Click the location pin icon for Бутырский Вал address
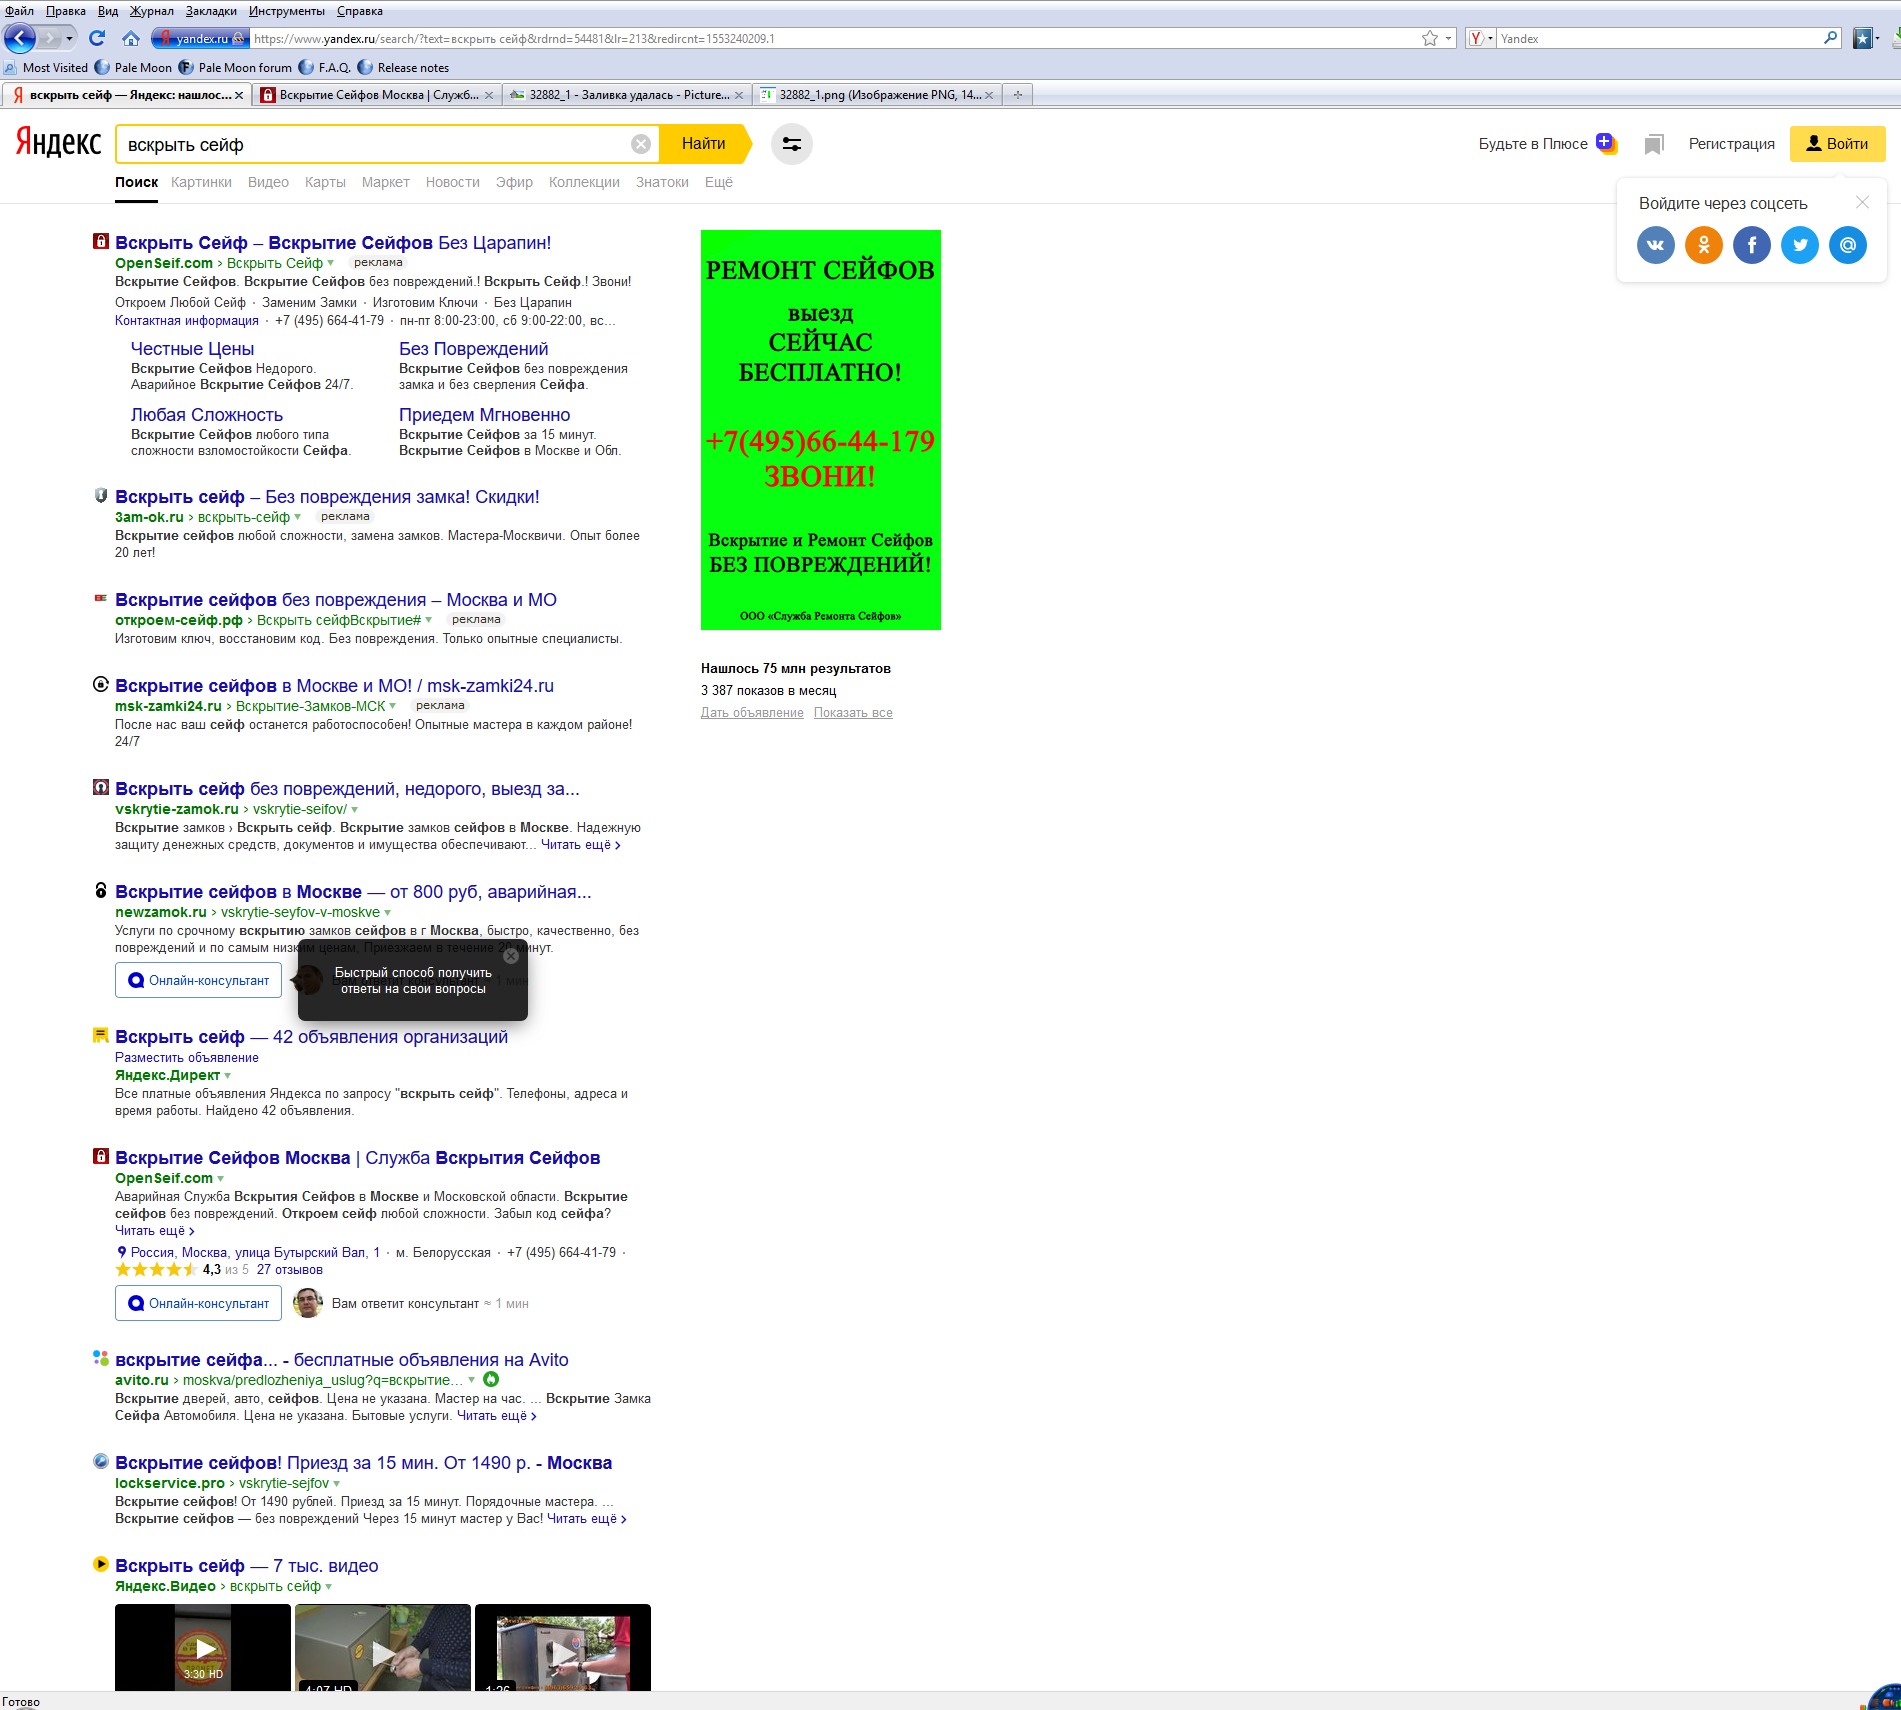 click(122, 1253)
